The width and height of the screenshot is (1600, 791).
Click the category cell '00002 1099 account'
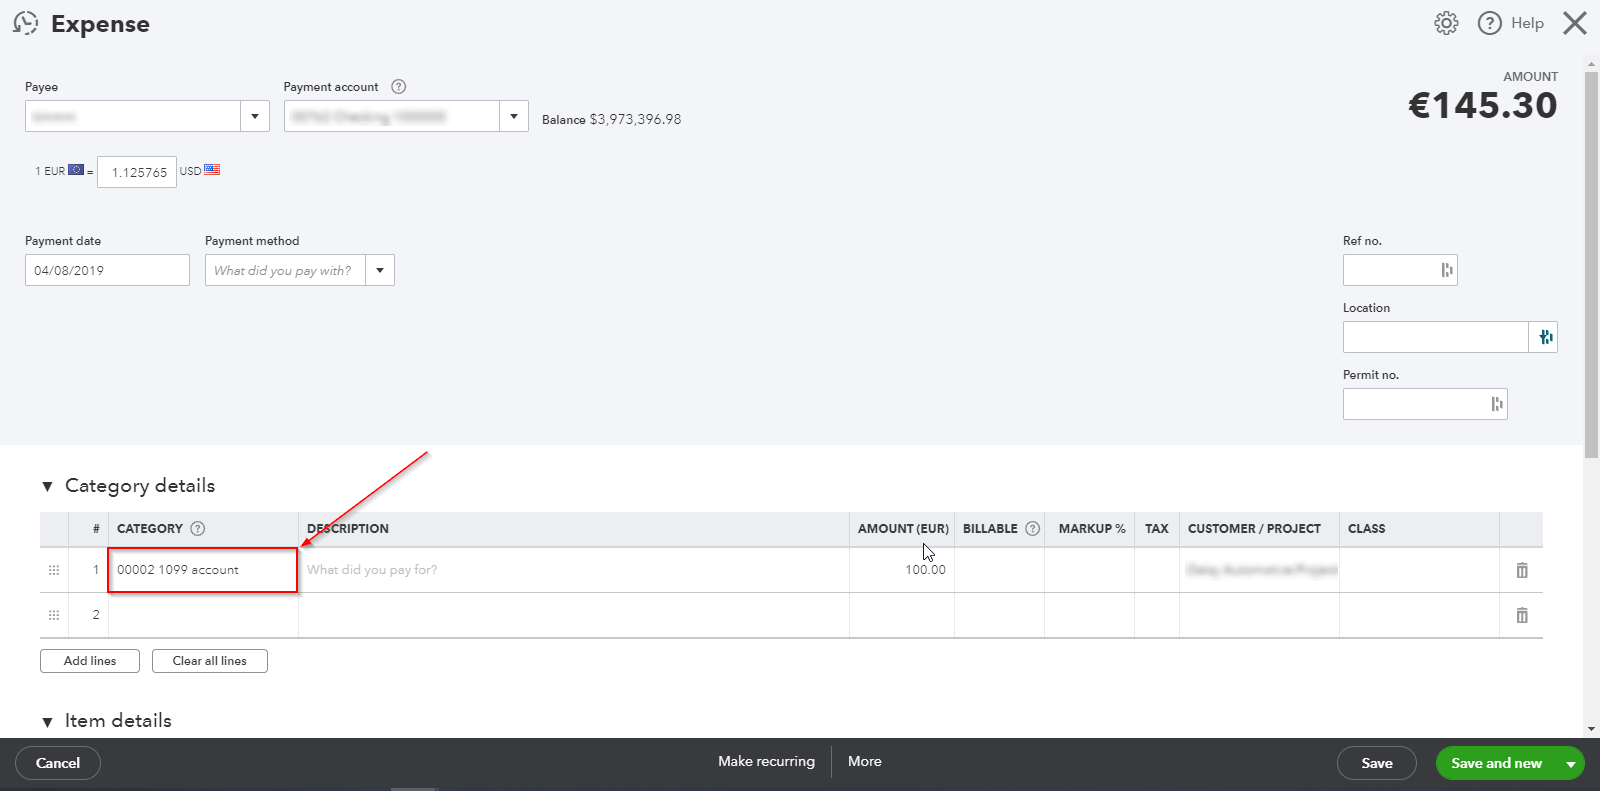203,570
